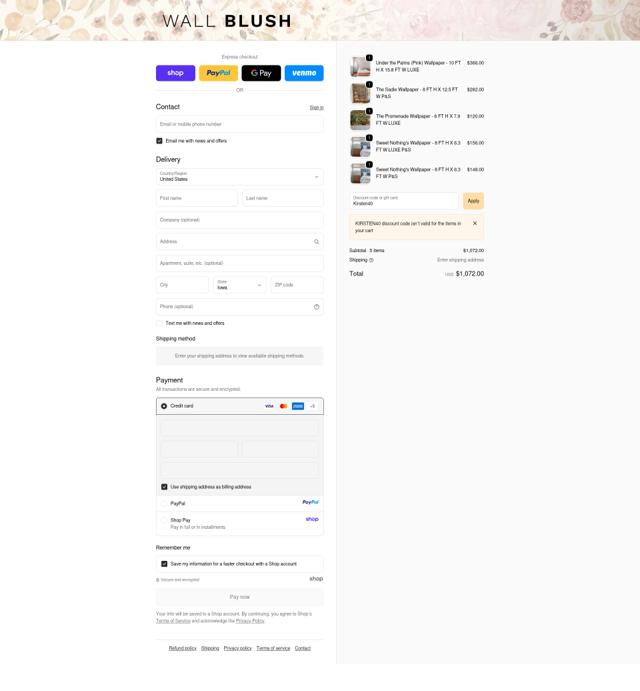640x691 pixels.
Task: Uncheck Email me with news and offers
Action: coord(159,141)
